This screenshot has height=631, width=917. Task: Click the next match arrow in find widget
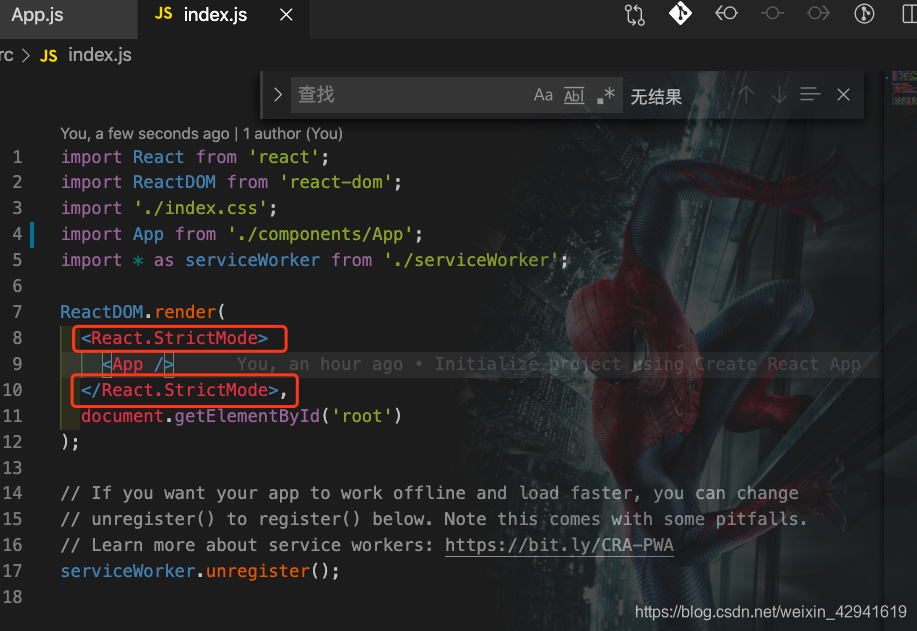(778, 95)
